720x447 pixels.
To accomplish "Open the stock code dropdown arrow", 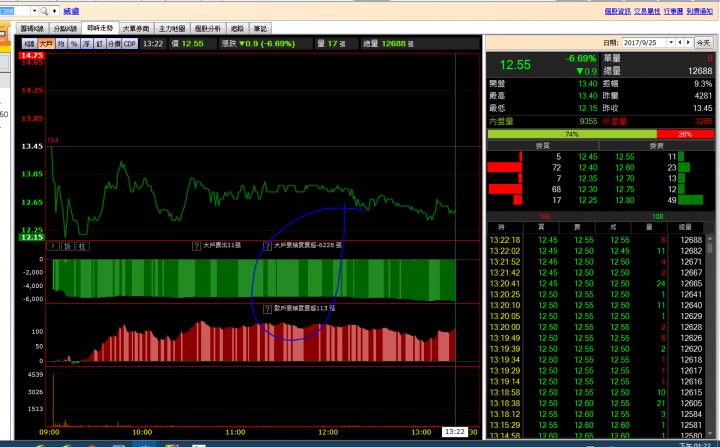I will 34,11.
